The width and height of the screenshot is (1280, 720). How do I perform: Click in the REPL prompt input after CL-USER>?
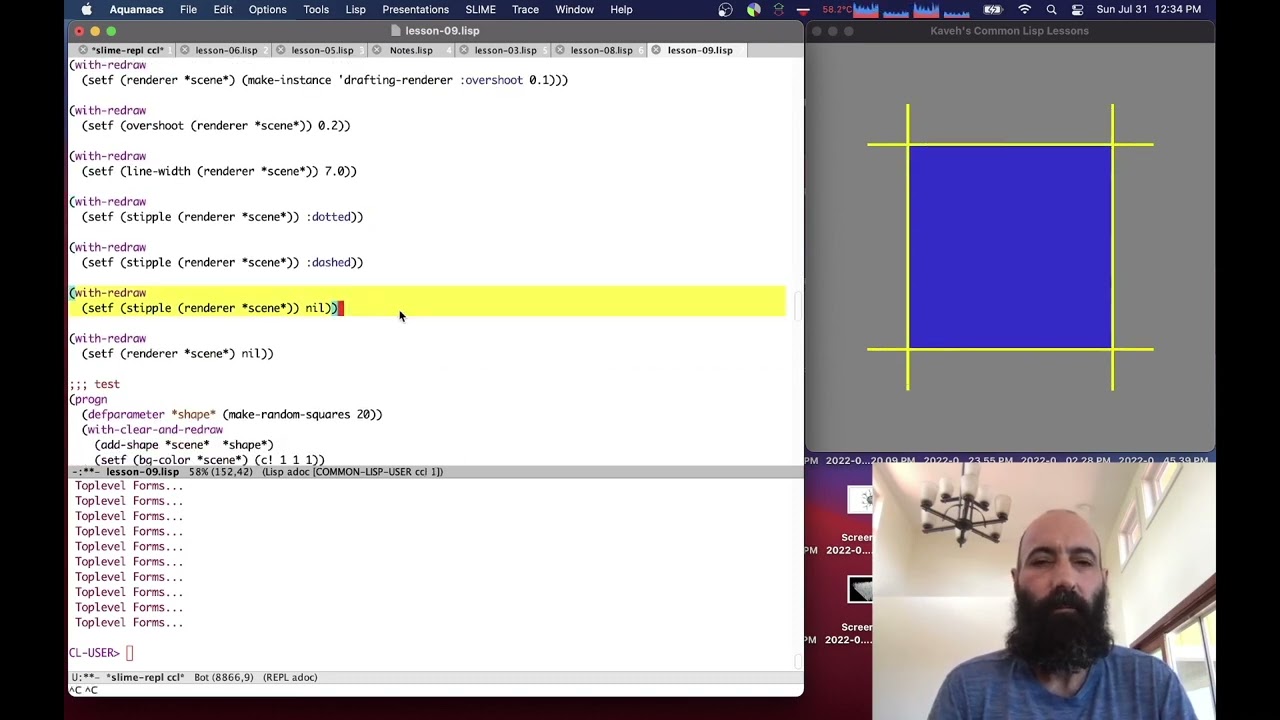(129, 653)
